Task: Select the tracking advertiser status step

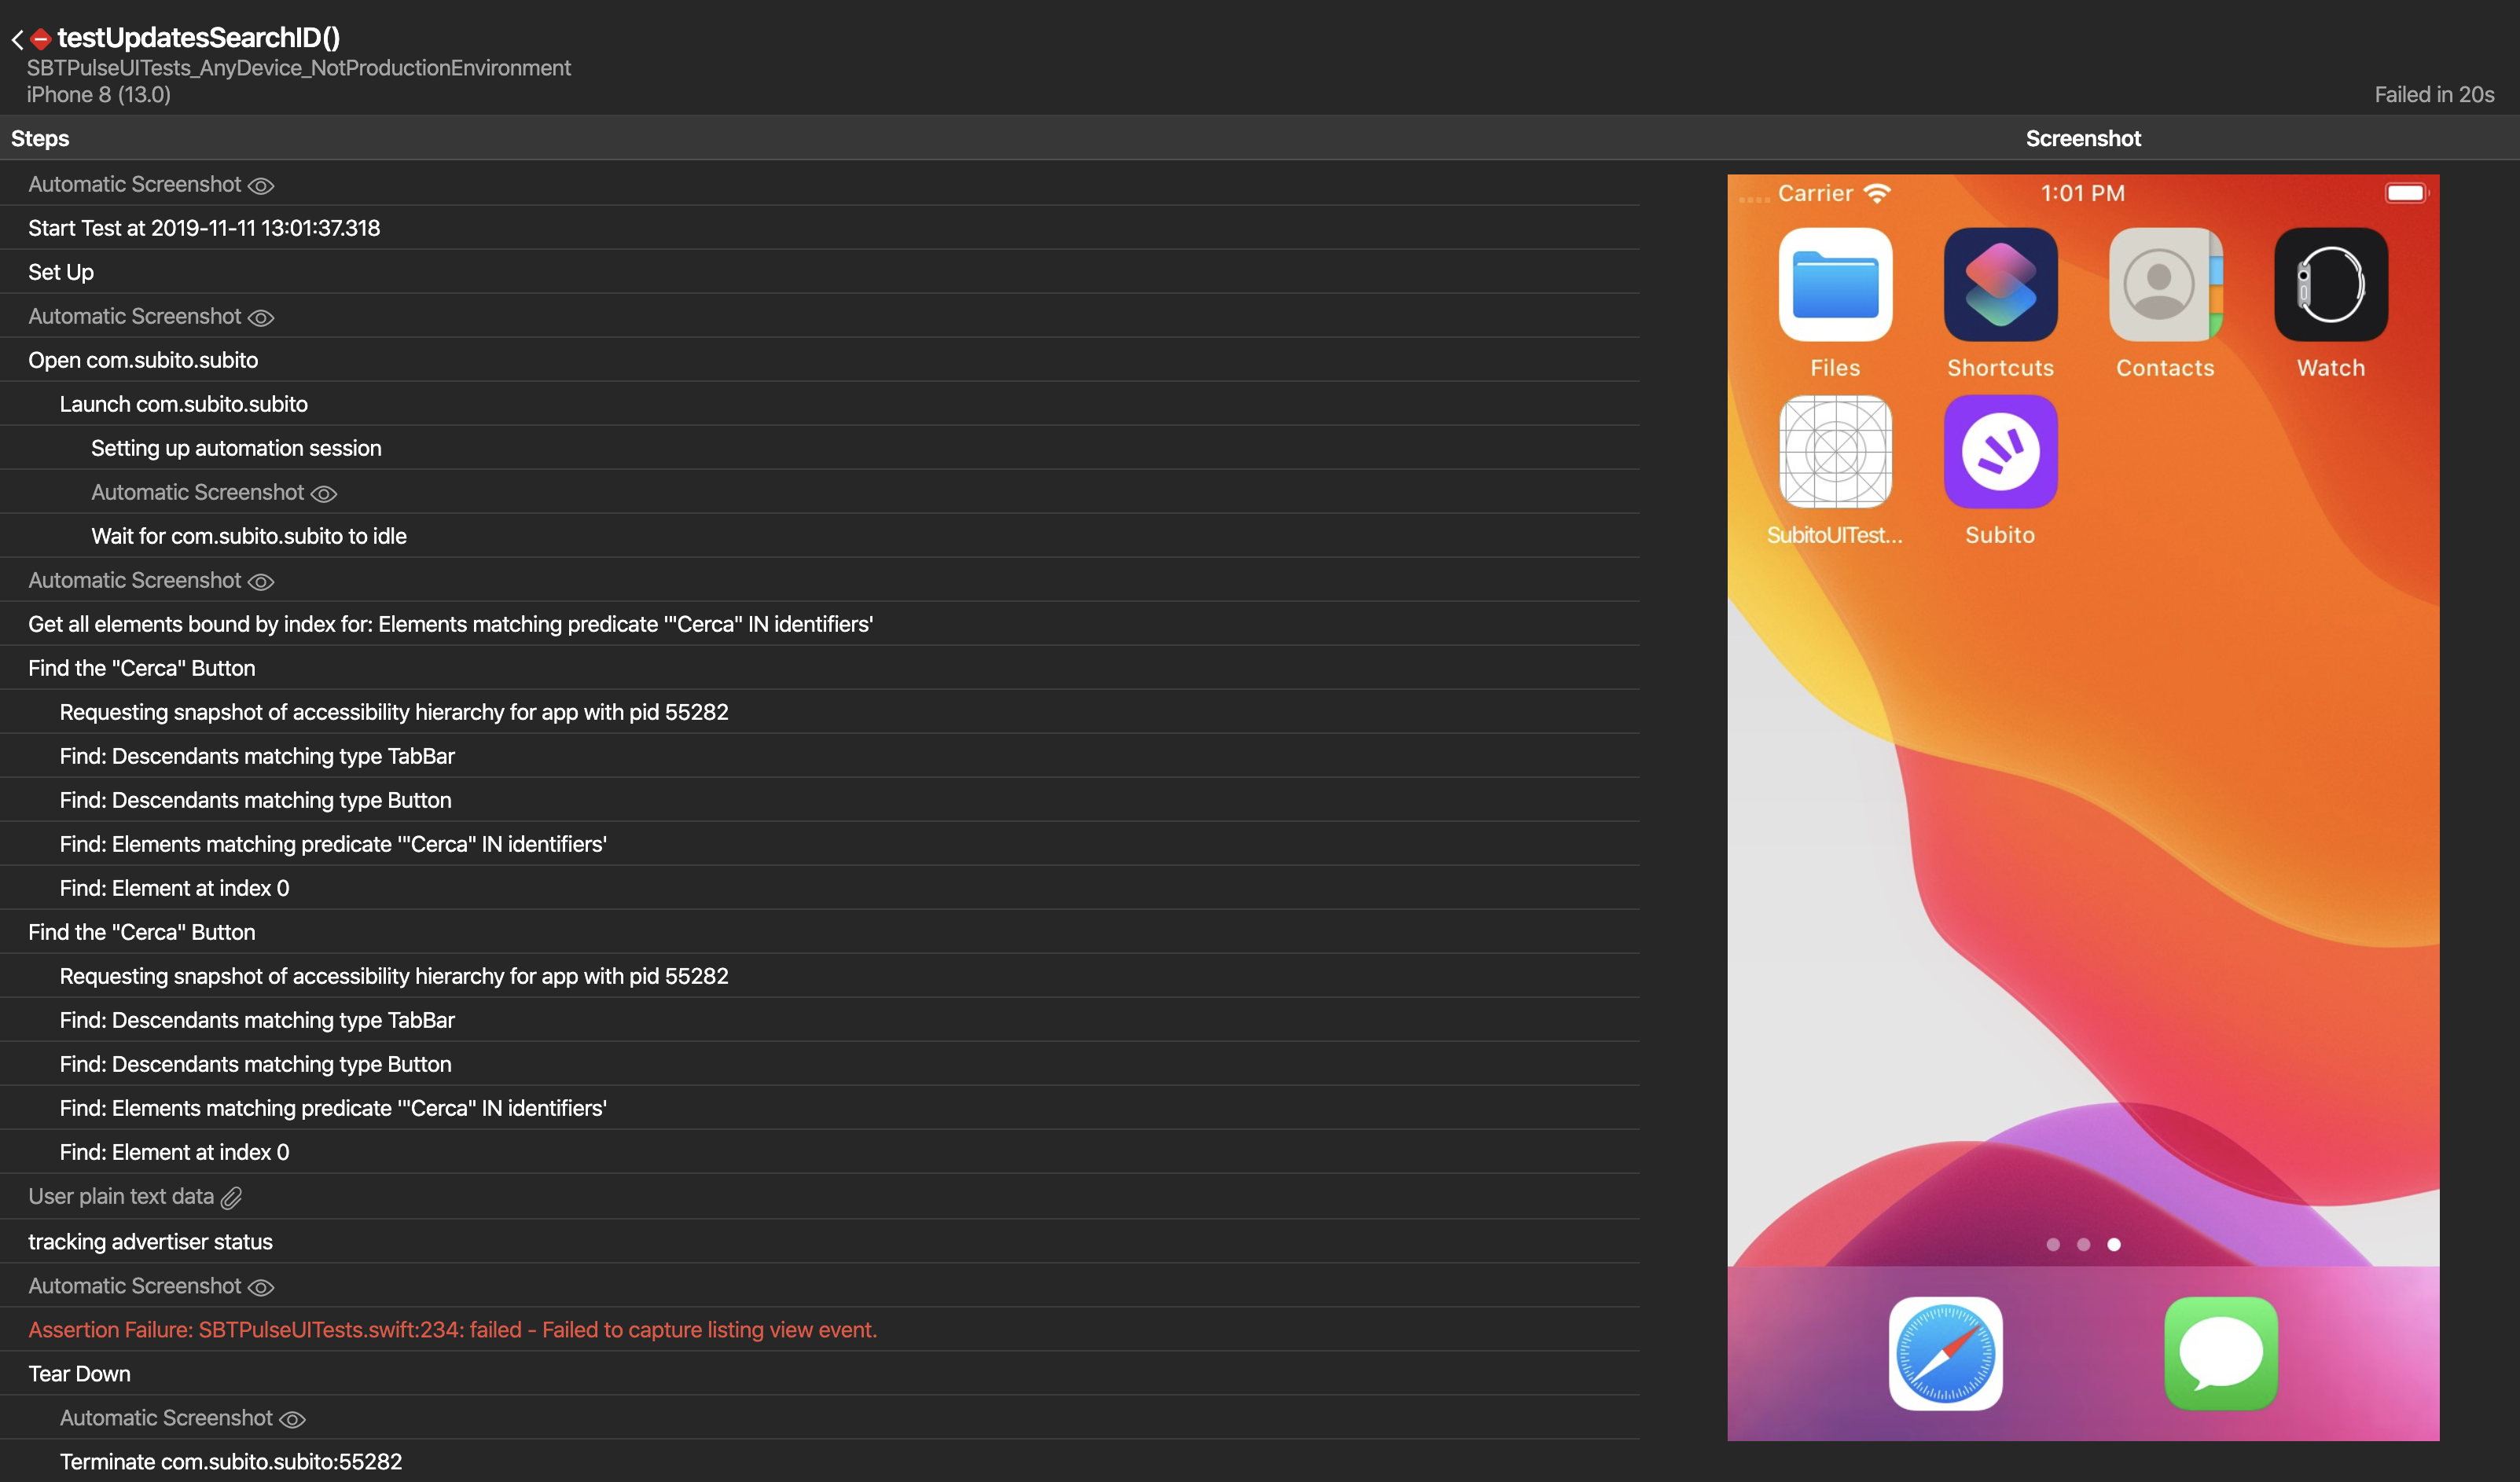Action: click(150, 1242)
